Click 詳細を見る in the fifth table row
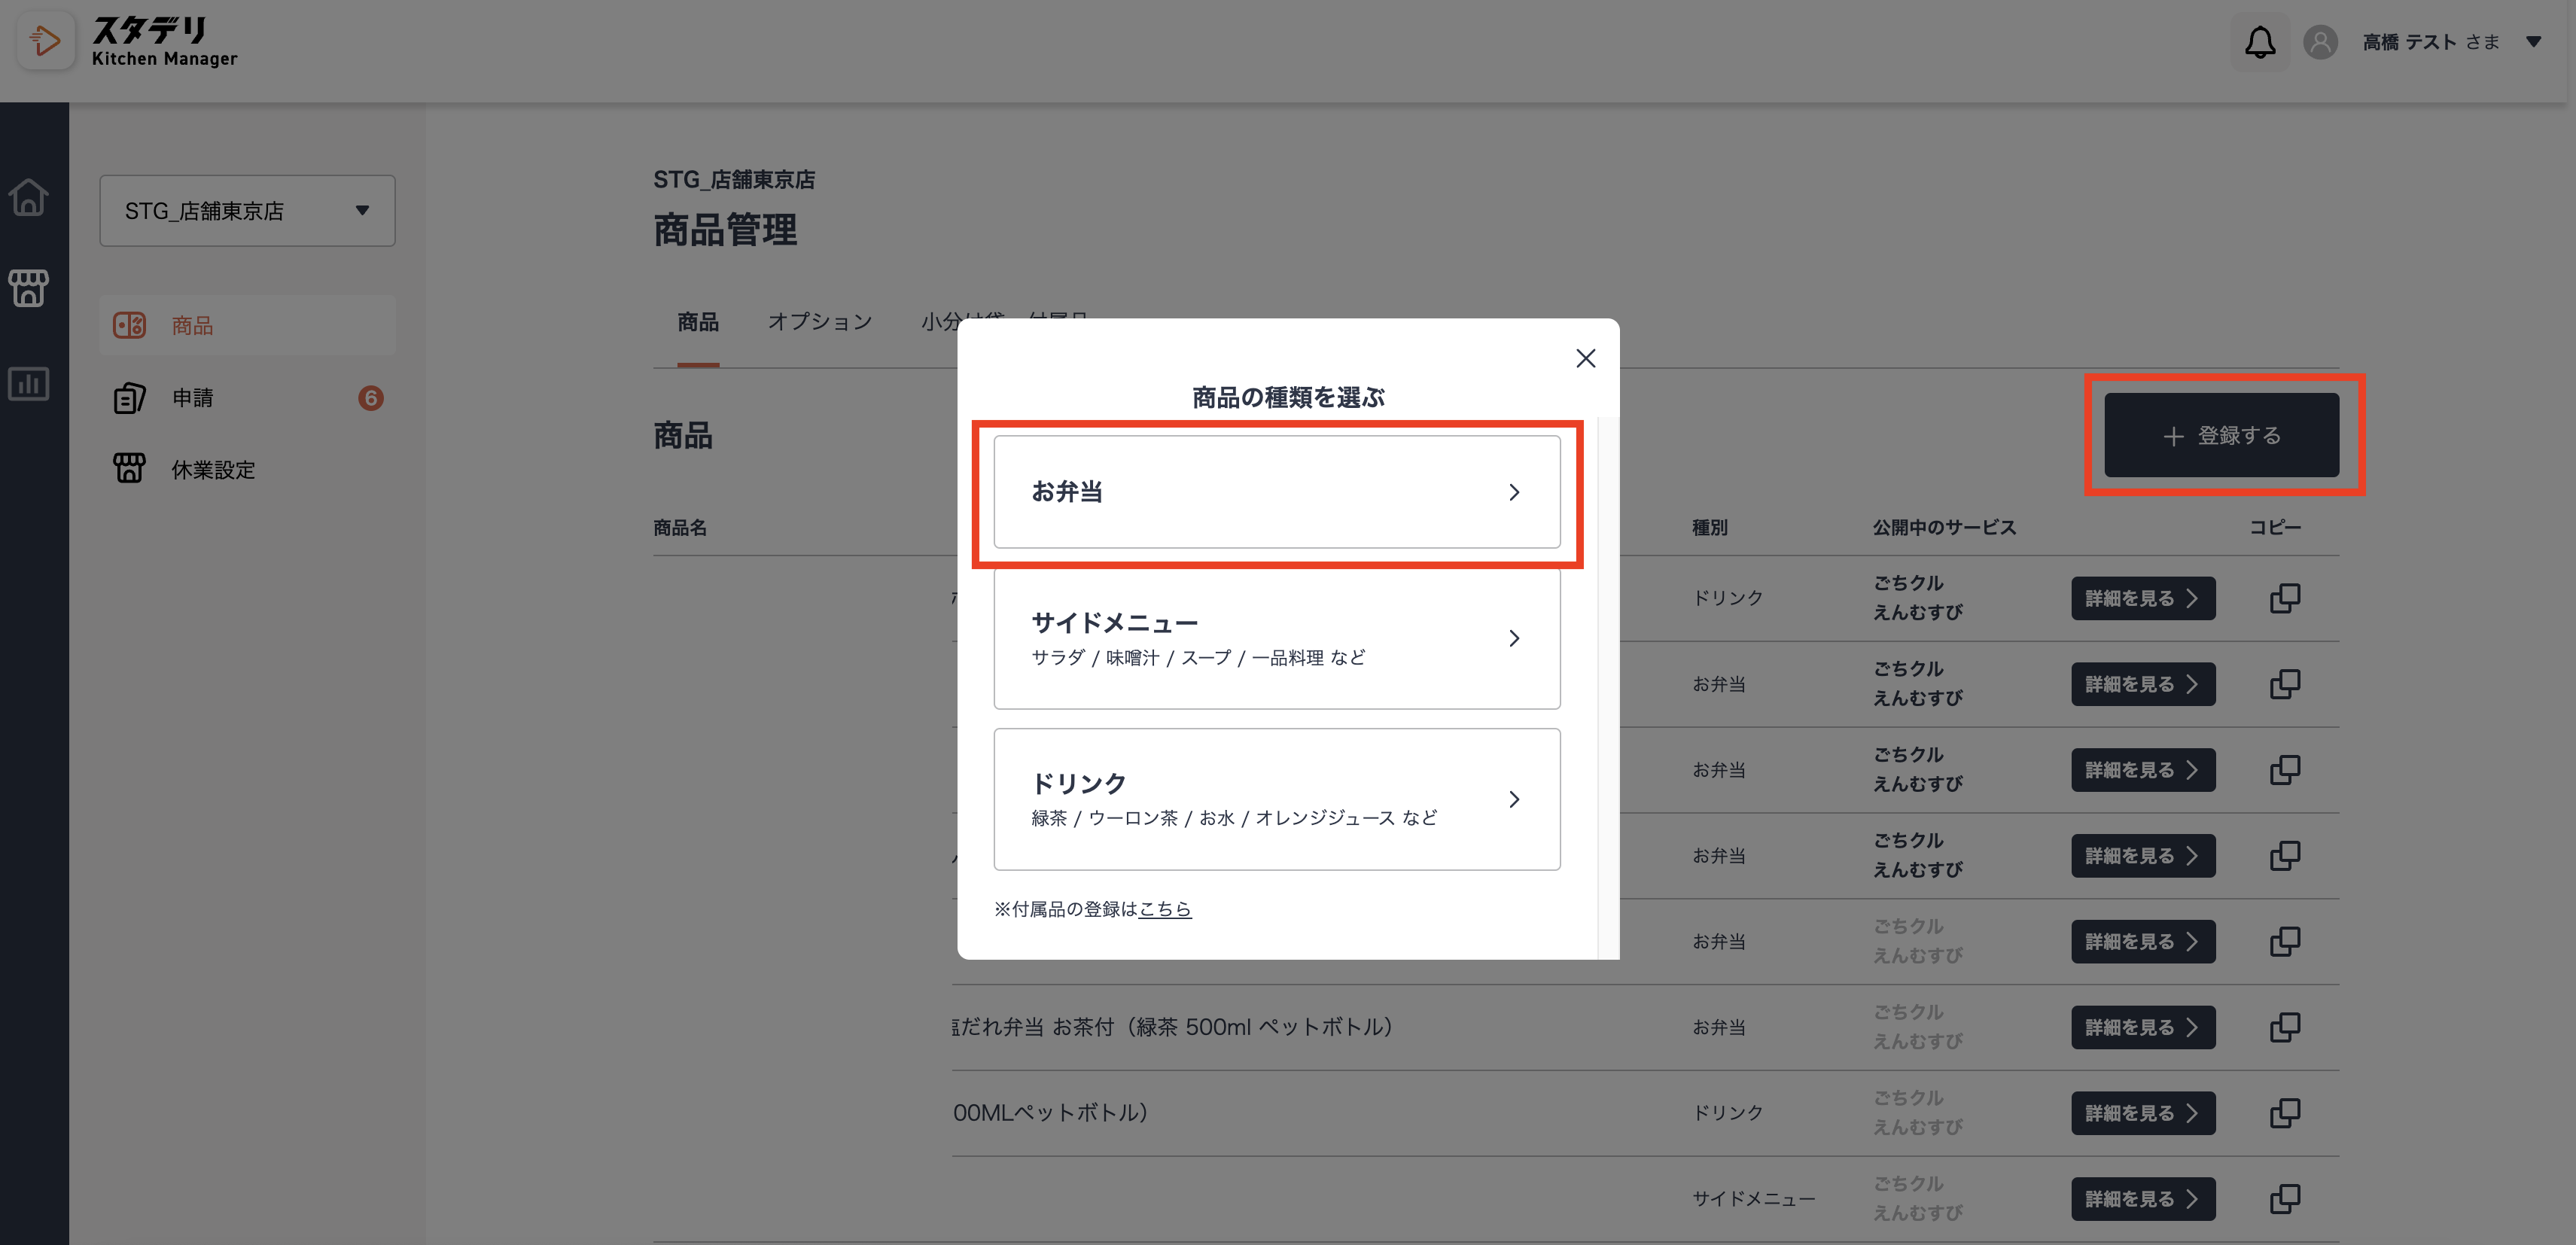Viewport: 2576px width, 1245px height. tap(2142, 942)
